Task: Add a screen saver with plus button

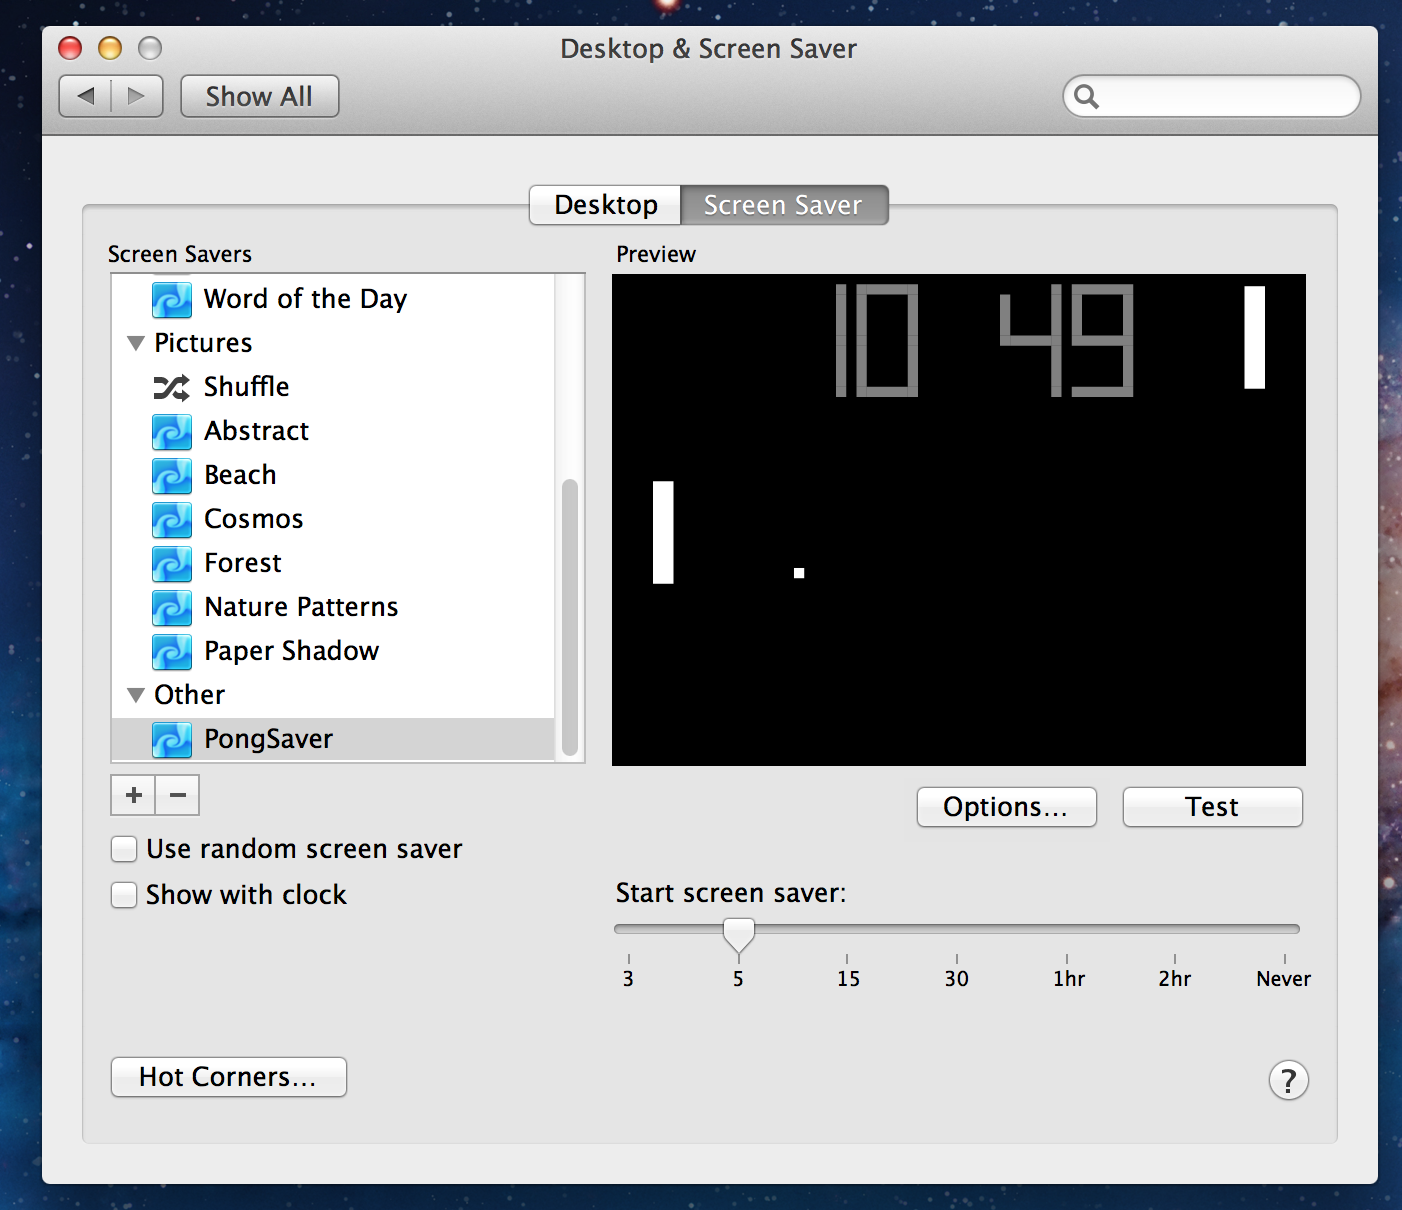Action: 133,795
